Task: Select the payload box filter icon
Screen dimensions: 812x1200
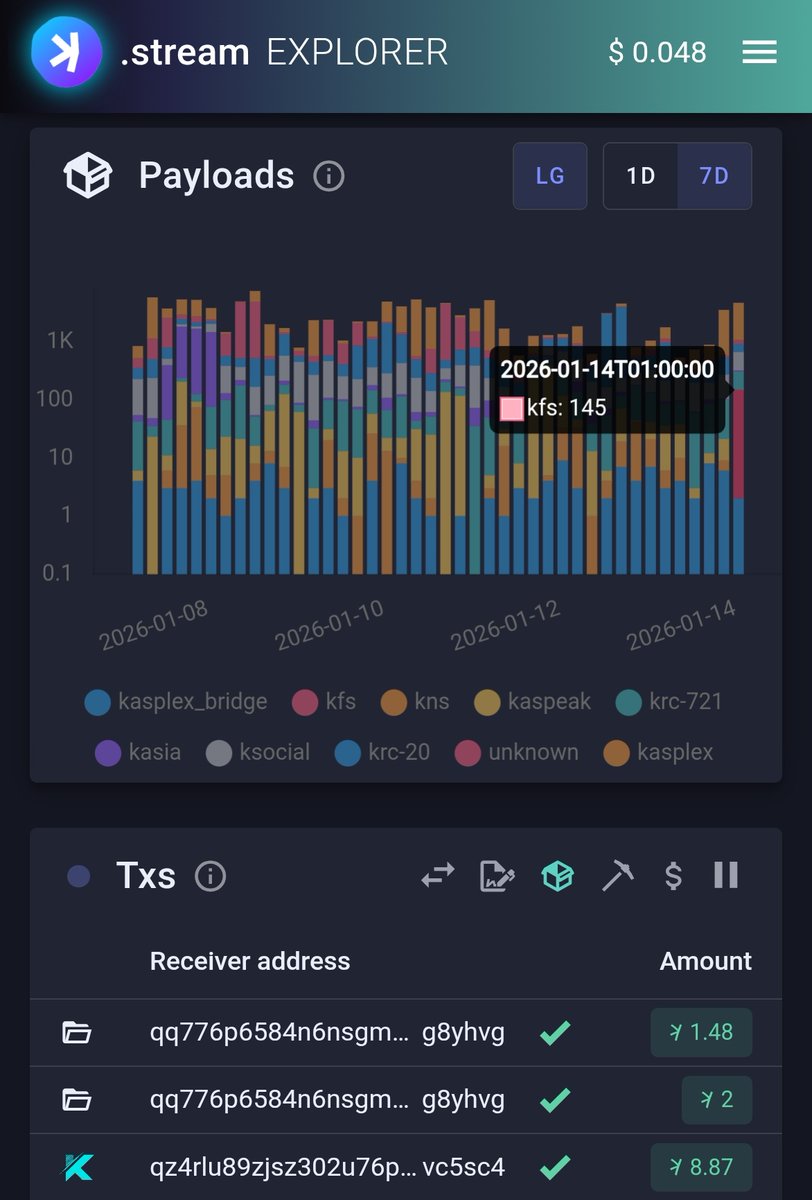Action: 557,877
